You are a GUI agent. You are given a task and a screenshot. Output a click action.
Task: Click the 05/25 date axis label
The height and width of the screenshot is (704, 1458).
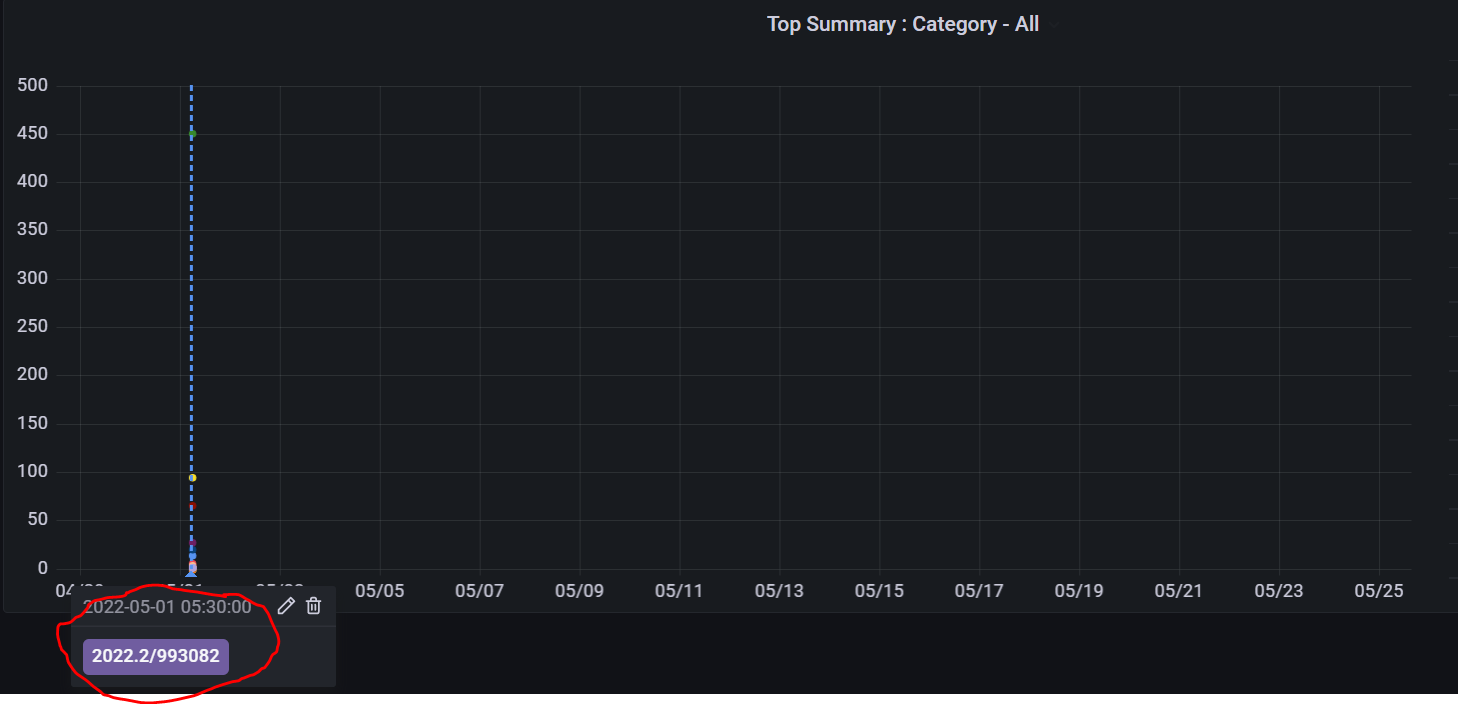point(1378,591)
